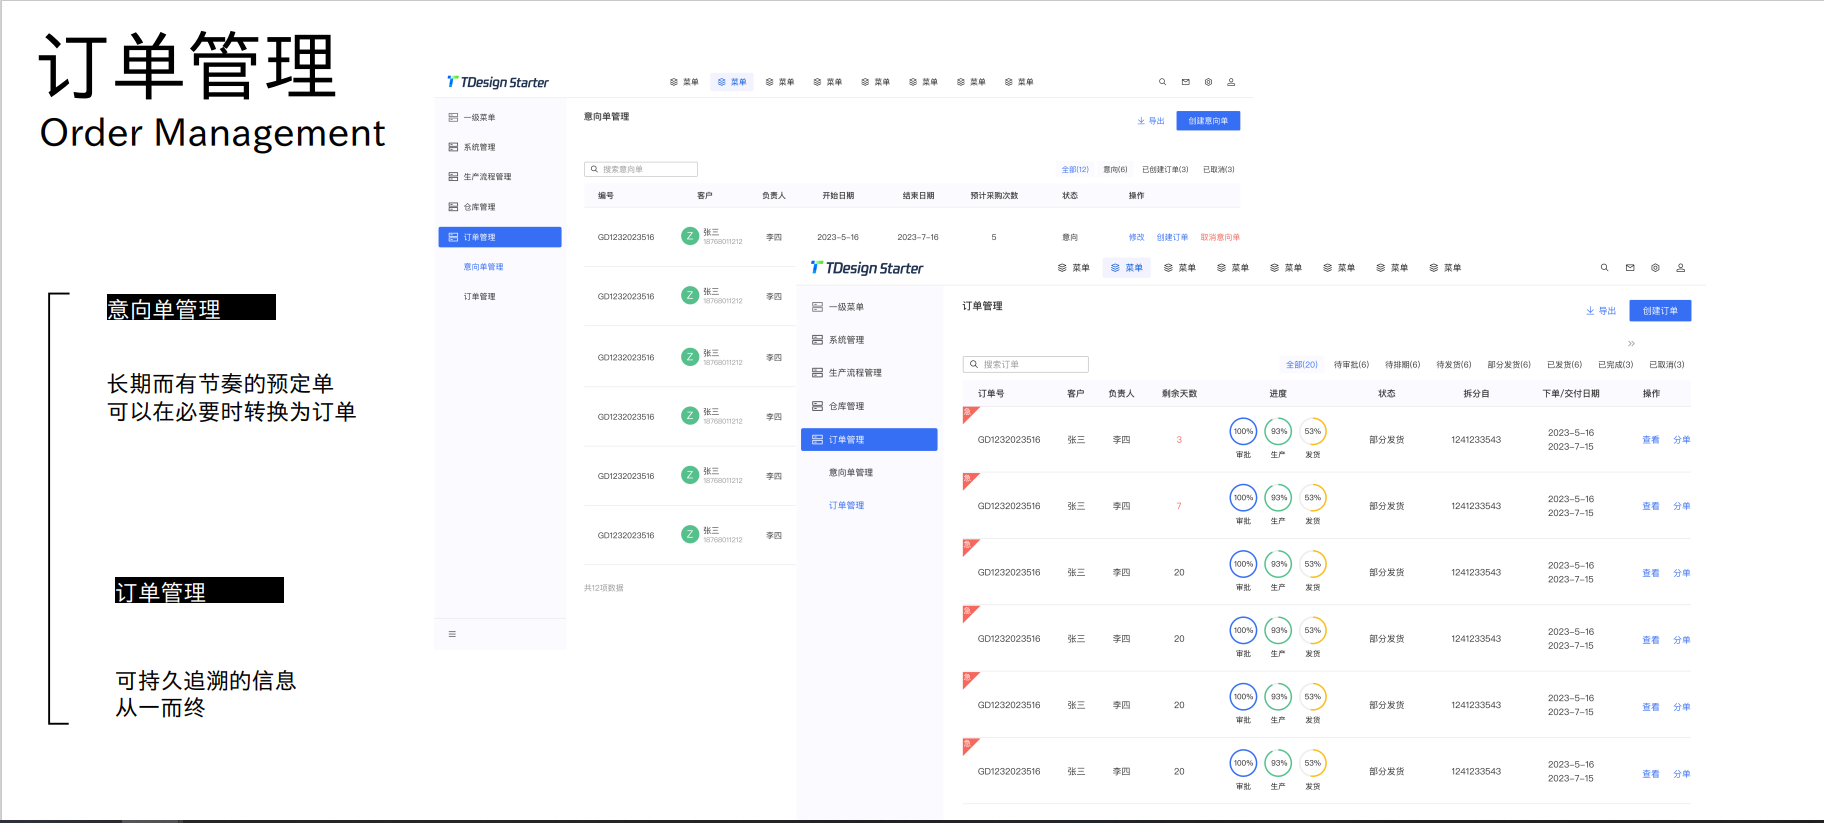Select 待发货(6) filter tab
This screenshot has height=823, width=1824.
(1454, 365)
